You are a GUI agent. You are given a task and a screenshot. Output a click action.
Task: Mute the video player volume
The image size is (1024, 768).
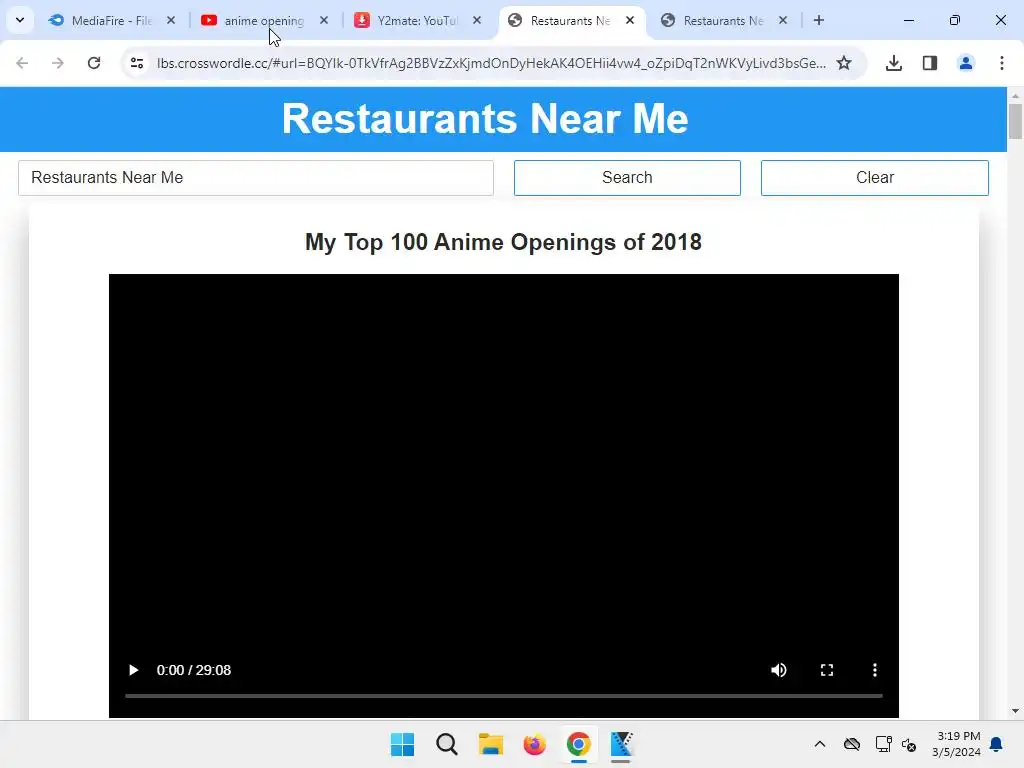778,670
